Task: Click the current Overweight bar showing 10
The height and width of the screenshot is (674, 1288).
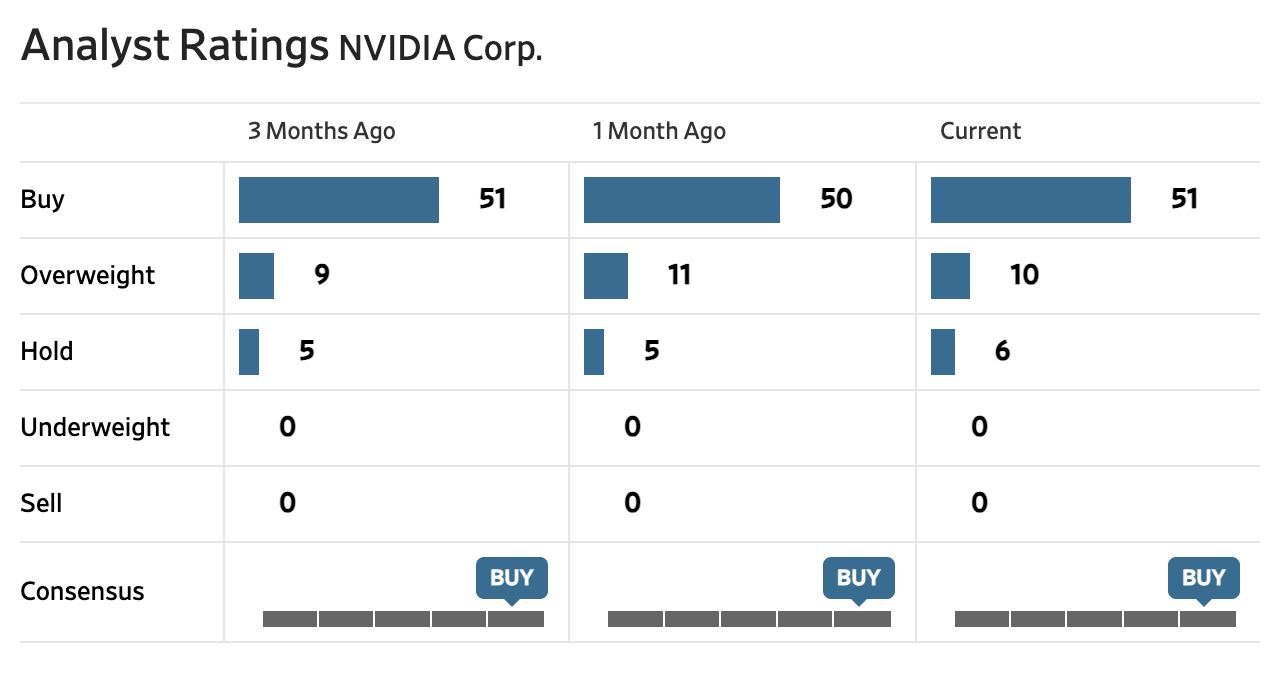Action: point(950,276)
